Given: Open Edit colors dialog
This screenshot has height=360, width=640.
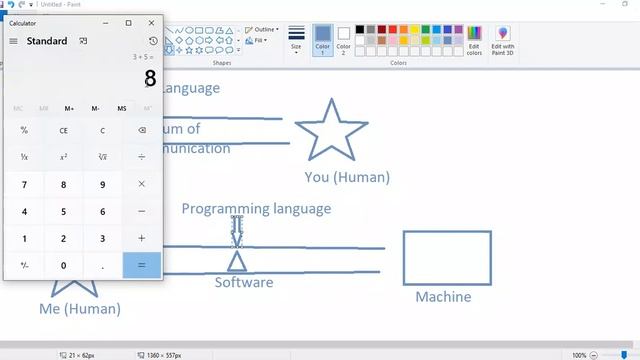Looking at the screenshot, I should tap(474, 40).
